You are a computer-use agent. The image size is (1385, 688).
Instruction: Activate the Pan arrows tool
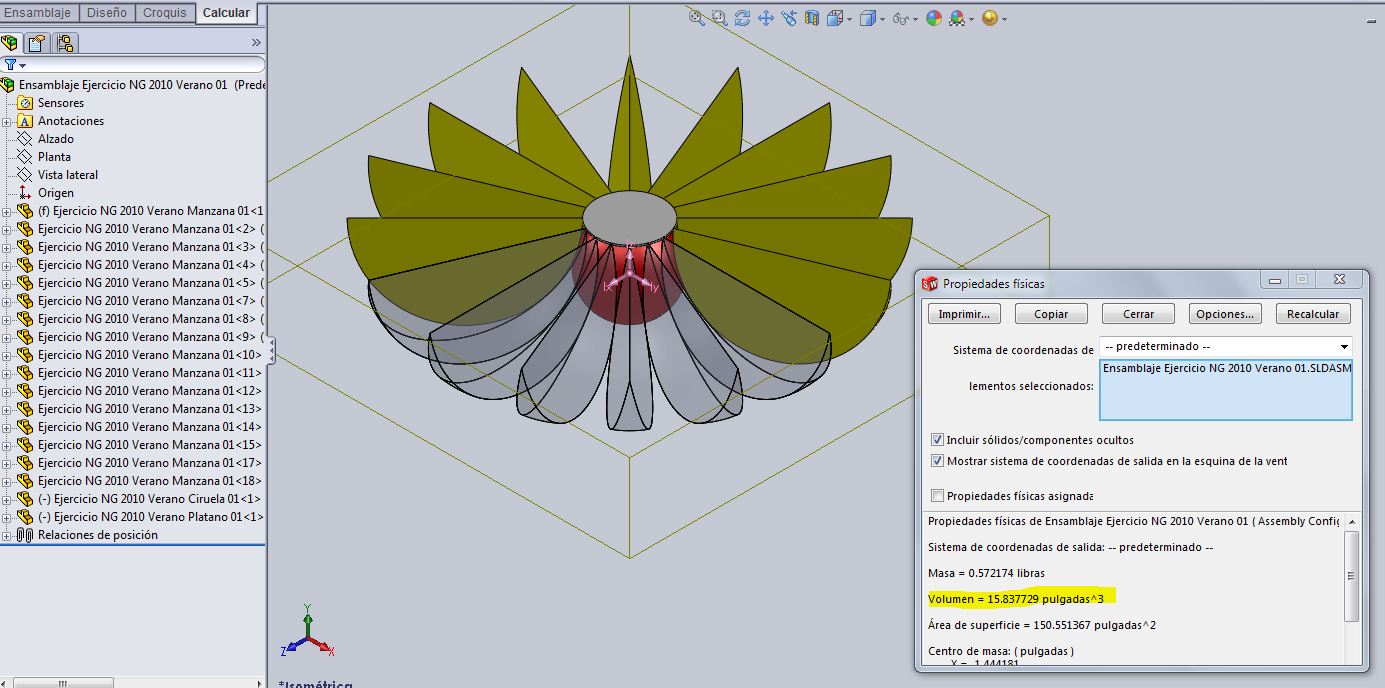point(766,18)
